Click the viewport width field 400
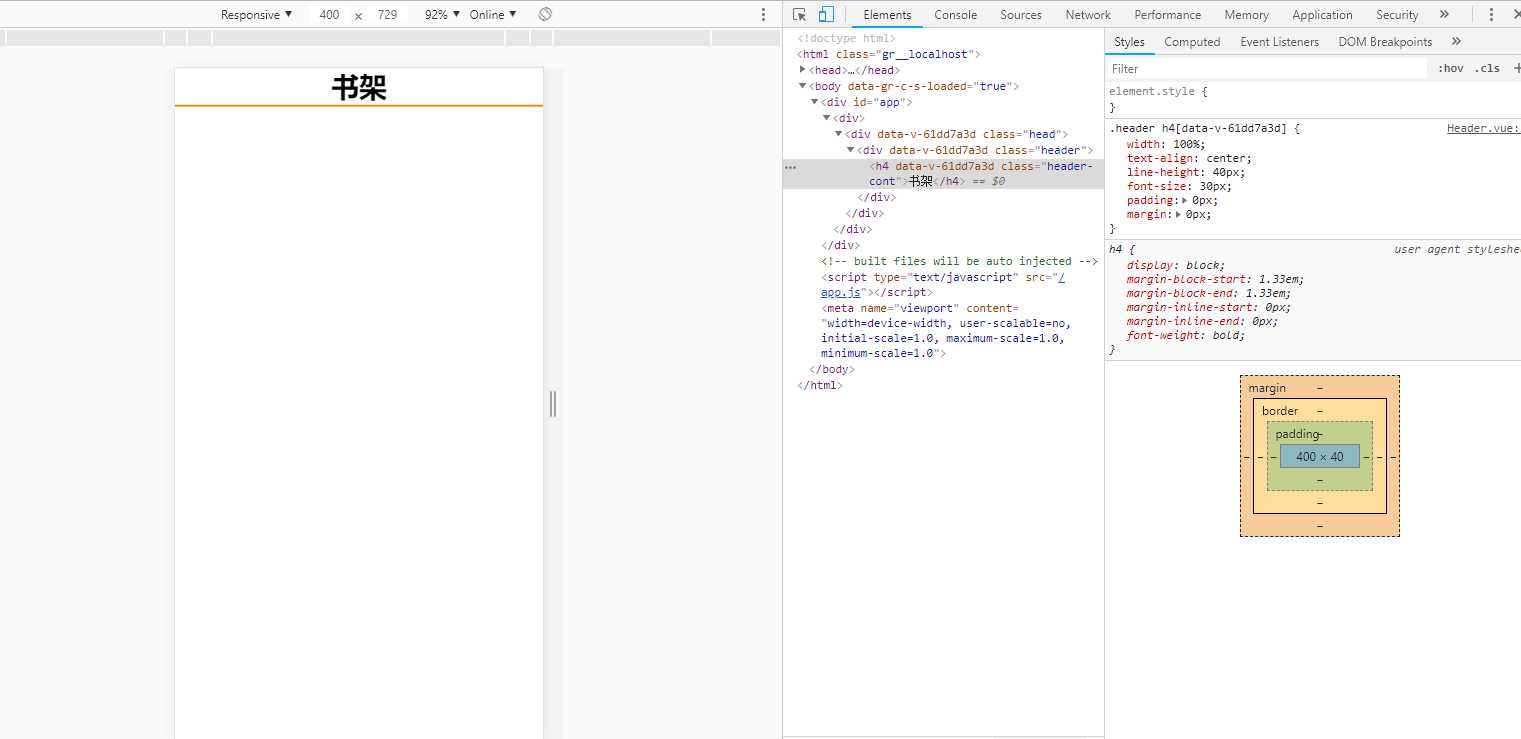The height and width of the screenshot is (739, 1521). coord(329,15)
